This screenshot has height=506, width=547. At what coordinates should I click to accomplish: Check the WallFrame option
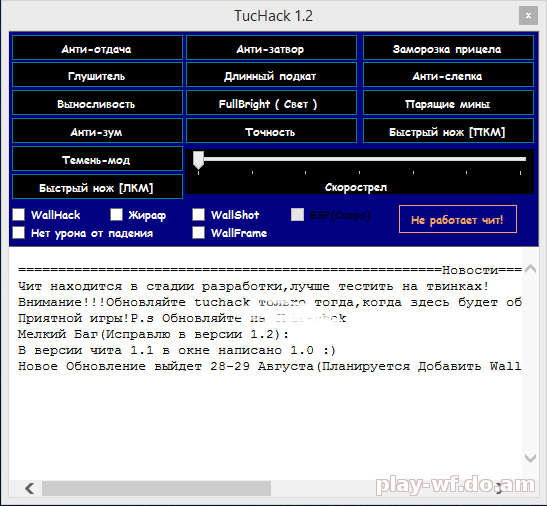tap(198, 232)
